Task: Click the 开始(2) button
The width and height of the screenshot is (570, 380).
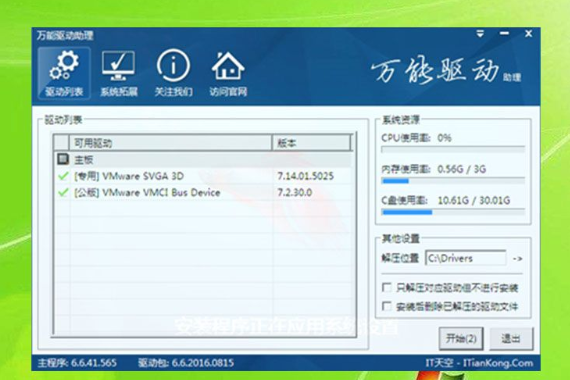Action: click(461, 339)
